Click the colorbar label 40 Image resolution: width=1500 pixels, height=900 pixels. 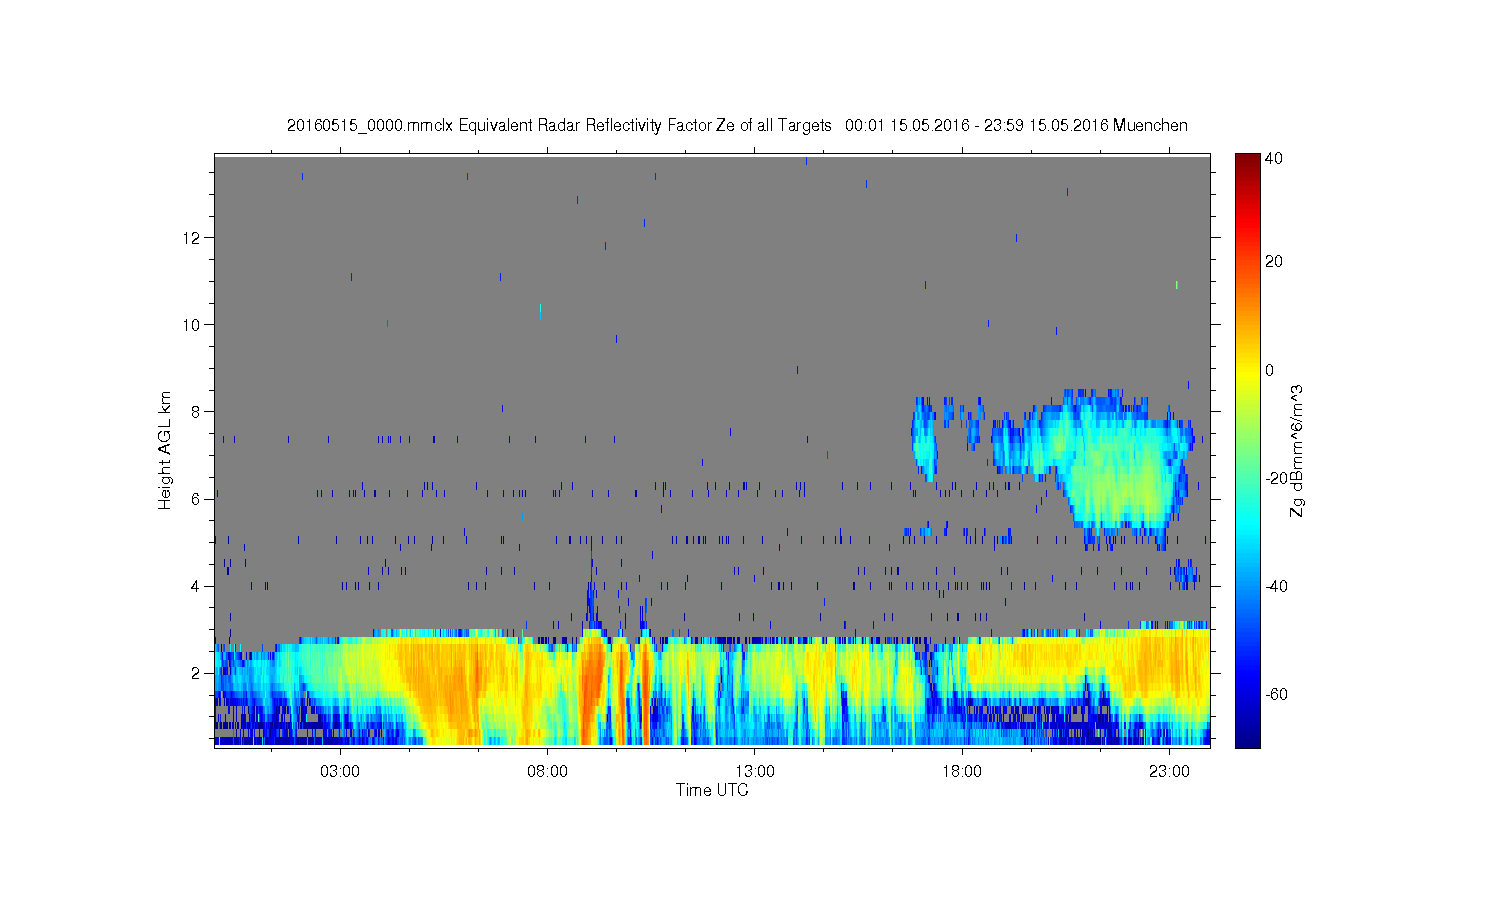pos(1274,158)
